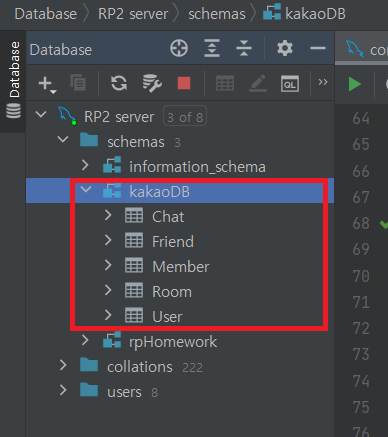Select the collations folder row
The width and height of the screenshot is (388, 437).
point(180,367)
